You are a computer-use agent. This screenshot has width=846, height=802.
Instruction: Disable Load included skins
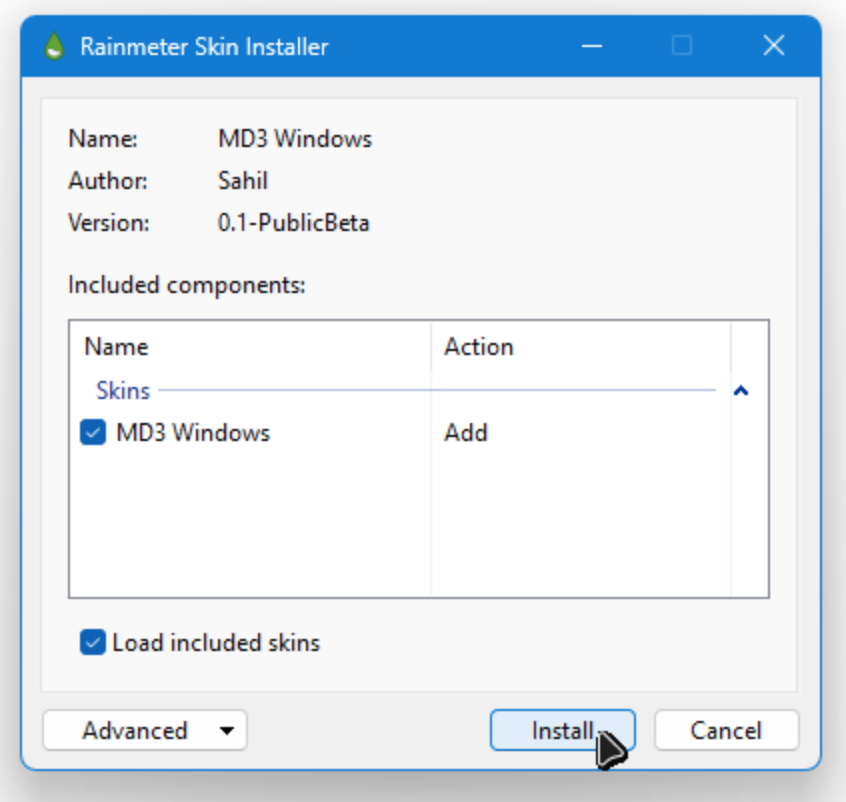coord(91,643)
